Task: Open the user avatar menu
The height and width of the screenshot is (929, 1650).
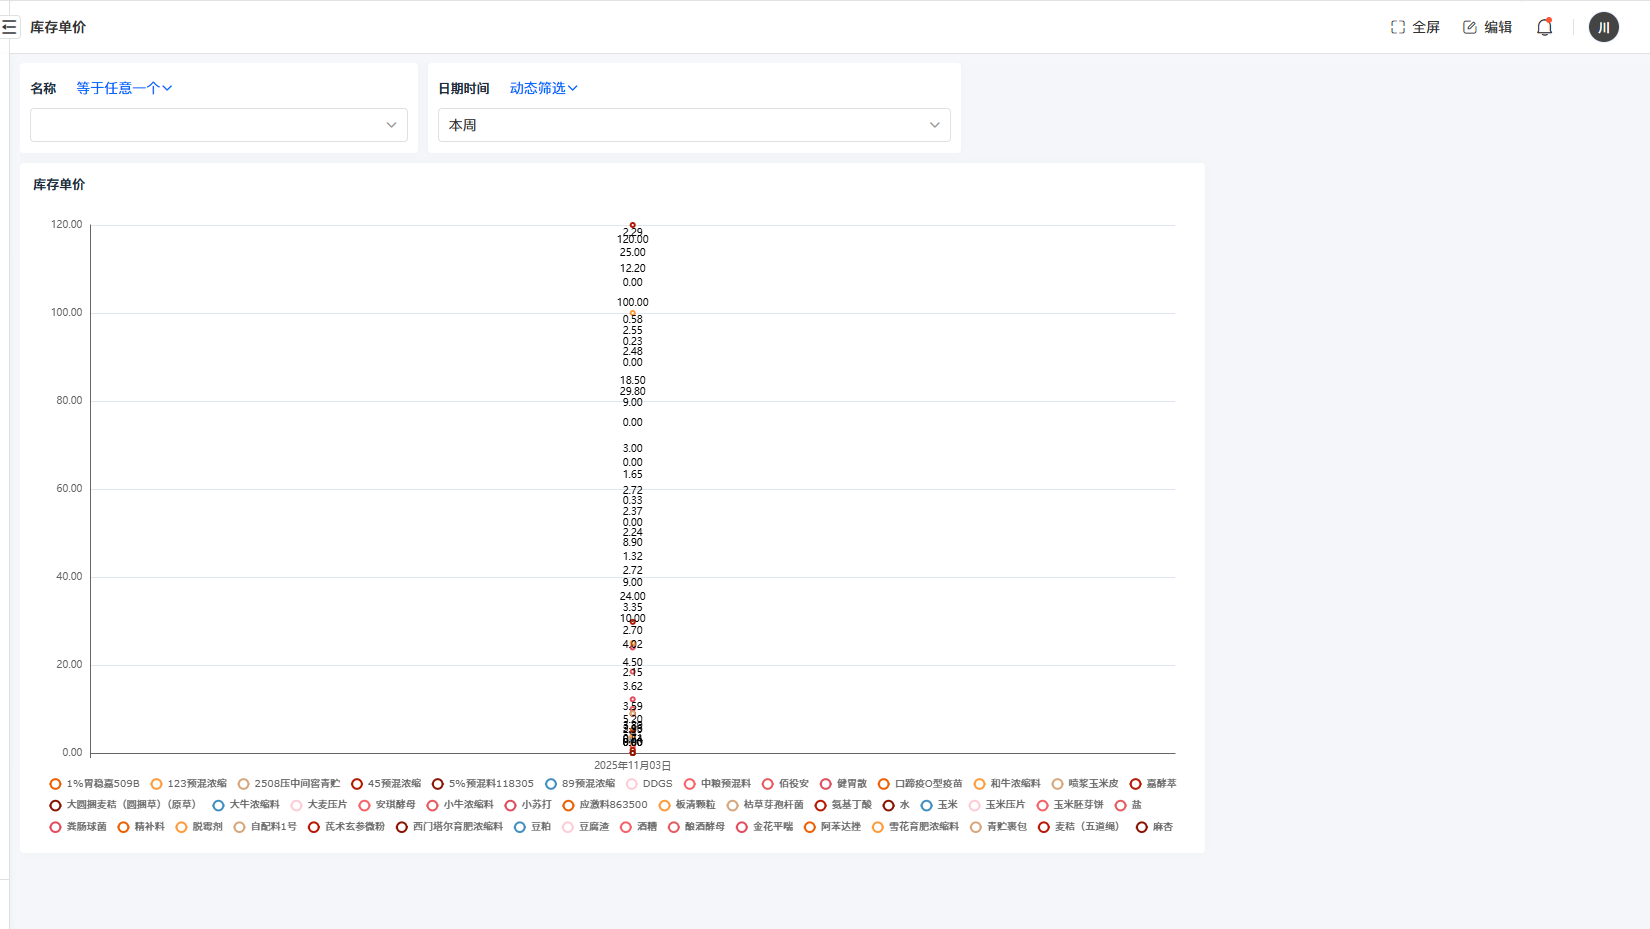Action: (1603, 27)
